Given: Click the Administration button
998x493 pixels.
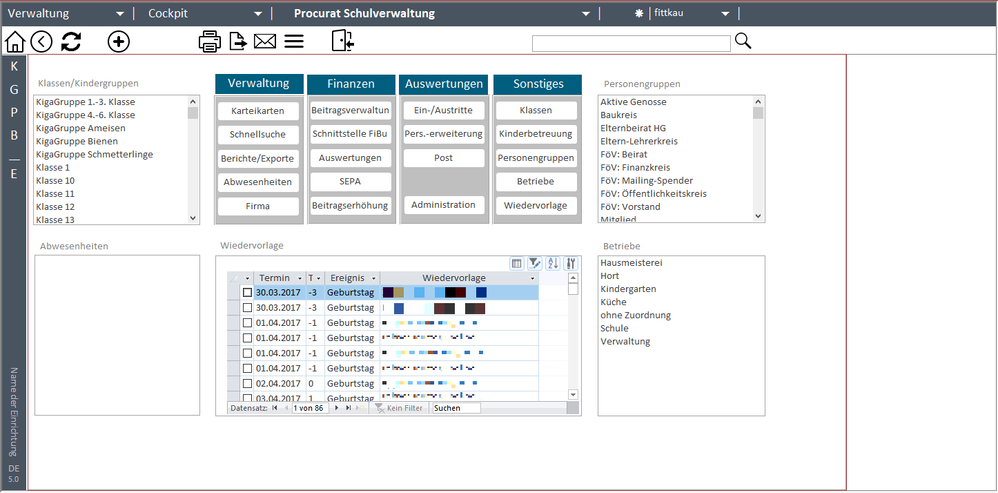Looking at the screenshot, I should (444, 205).
